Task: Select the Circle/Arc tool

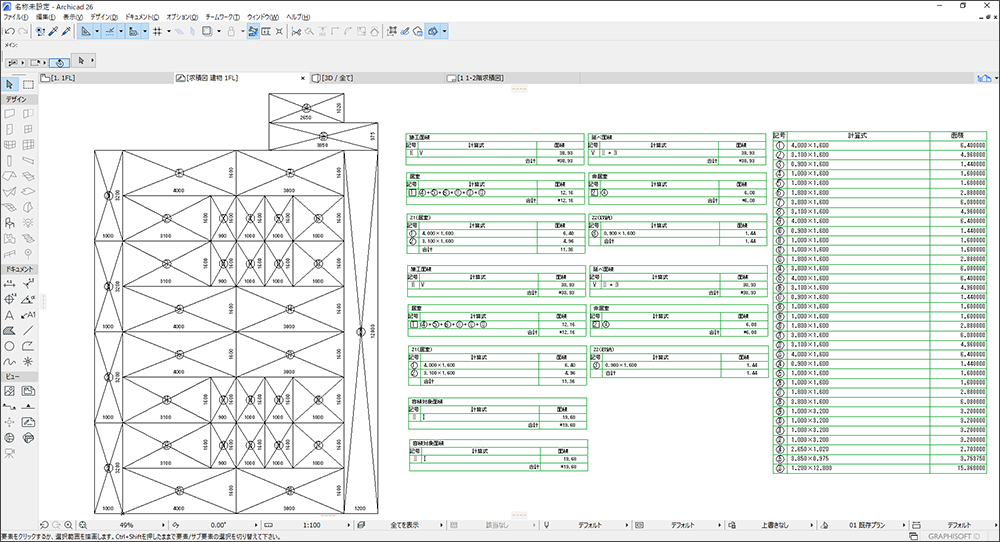Action: pyautogui.click(x=10, y=346)
